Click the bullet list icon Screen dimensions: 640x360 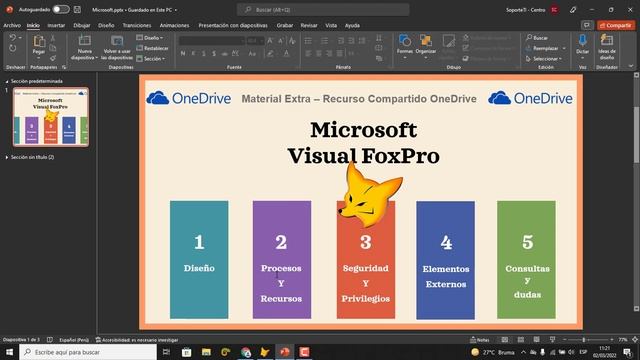(x=309, y=41)
